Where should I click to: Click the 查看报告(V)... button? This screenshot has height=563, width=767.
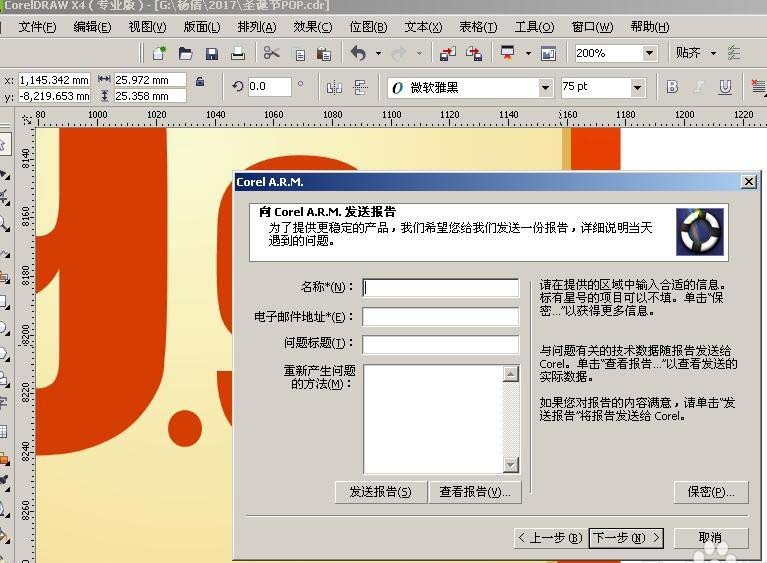click(475, 492)
